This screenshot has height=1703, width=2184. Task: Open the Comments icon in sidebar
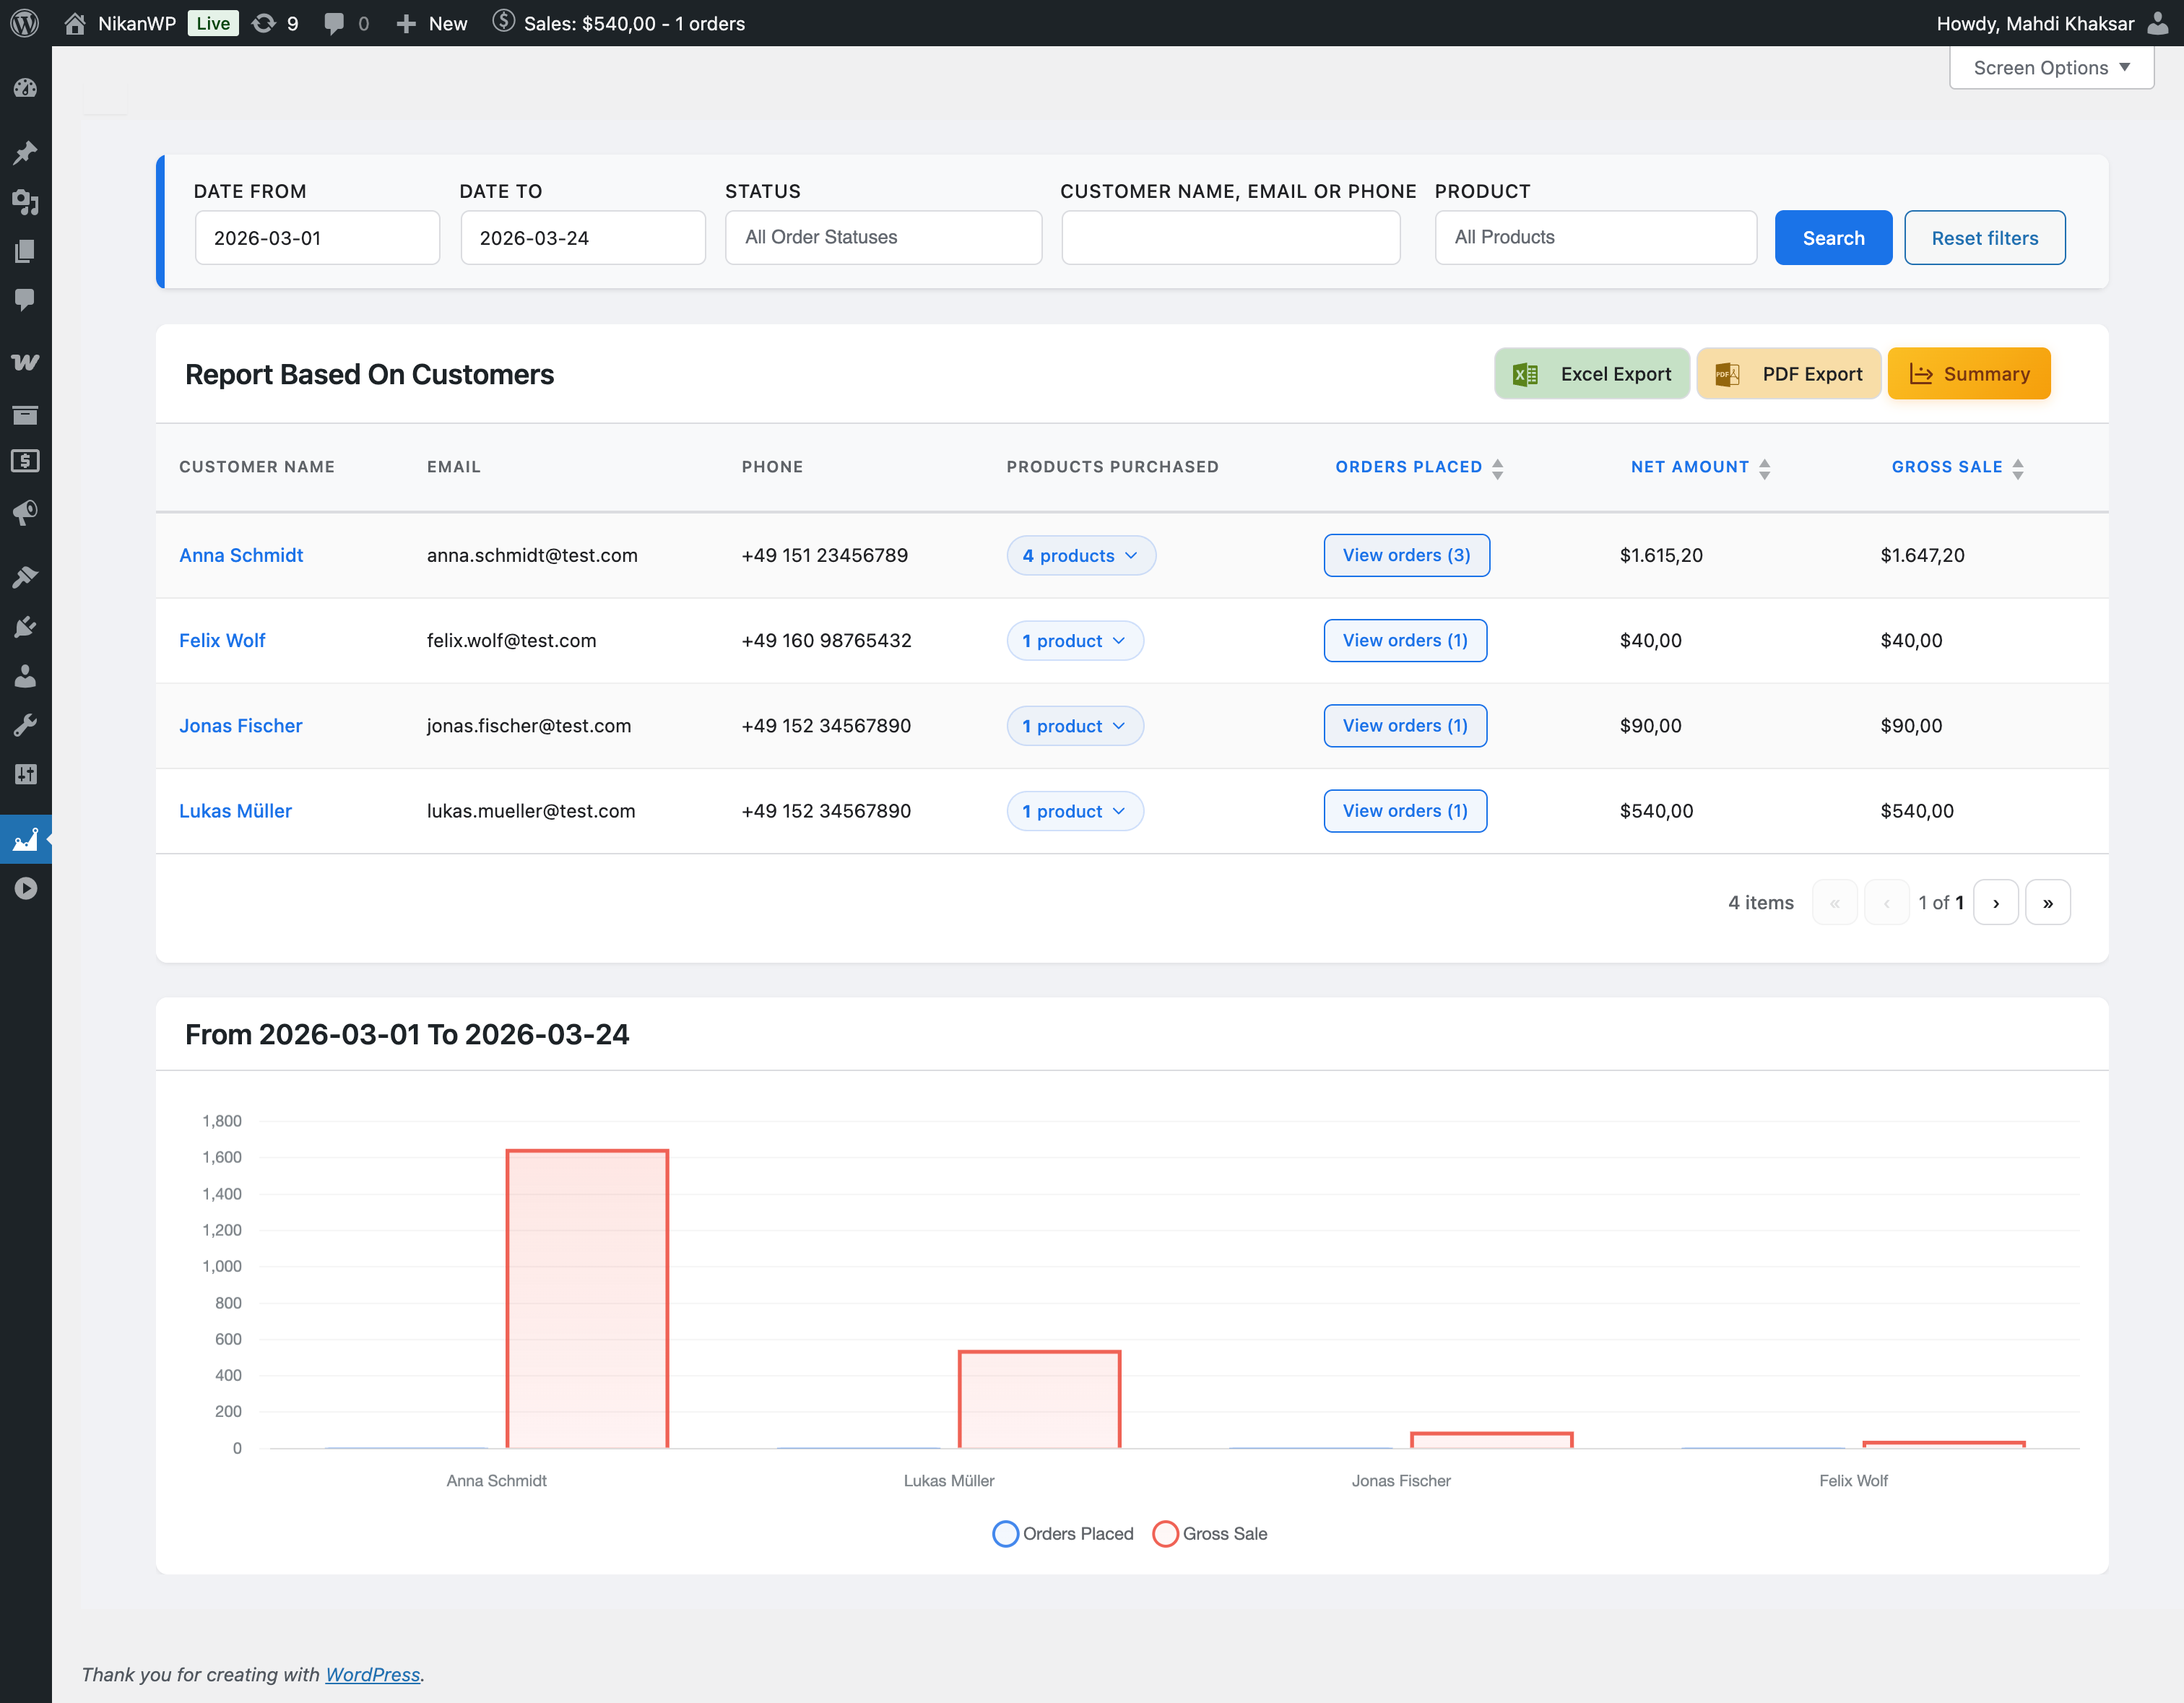point(25,301)
